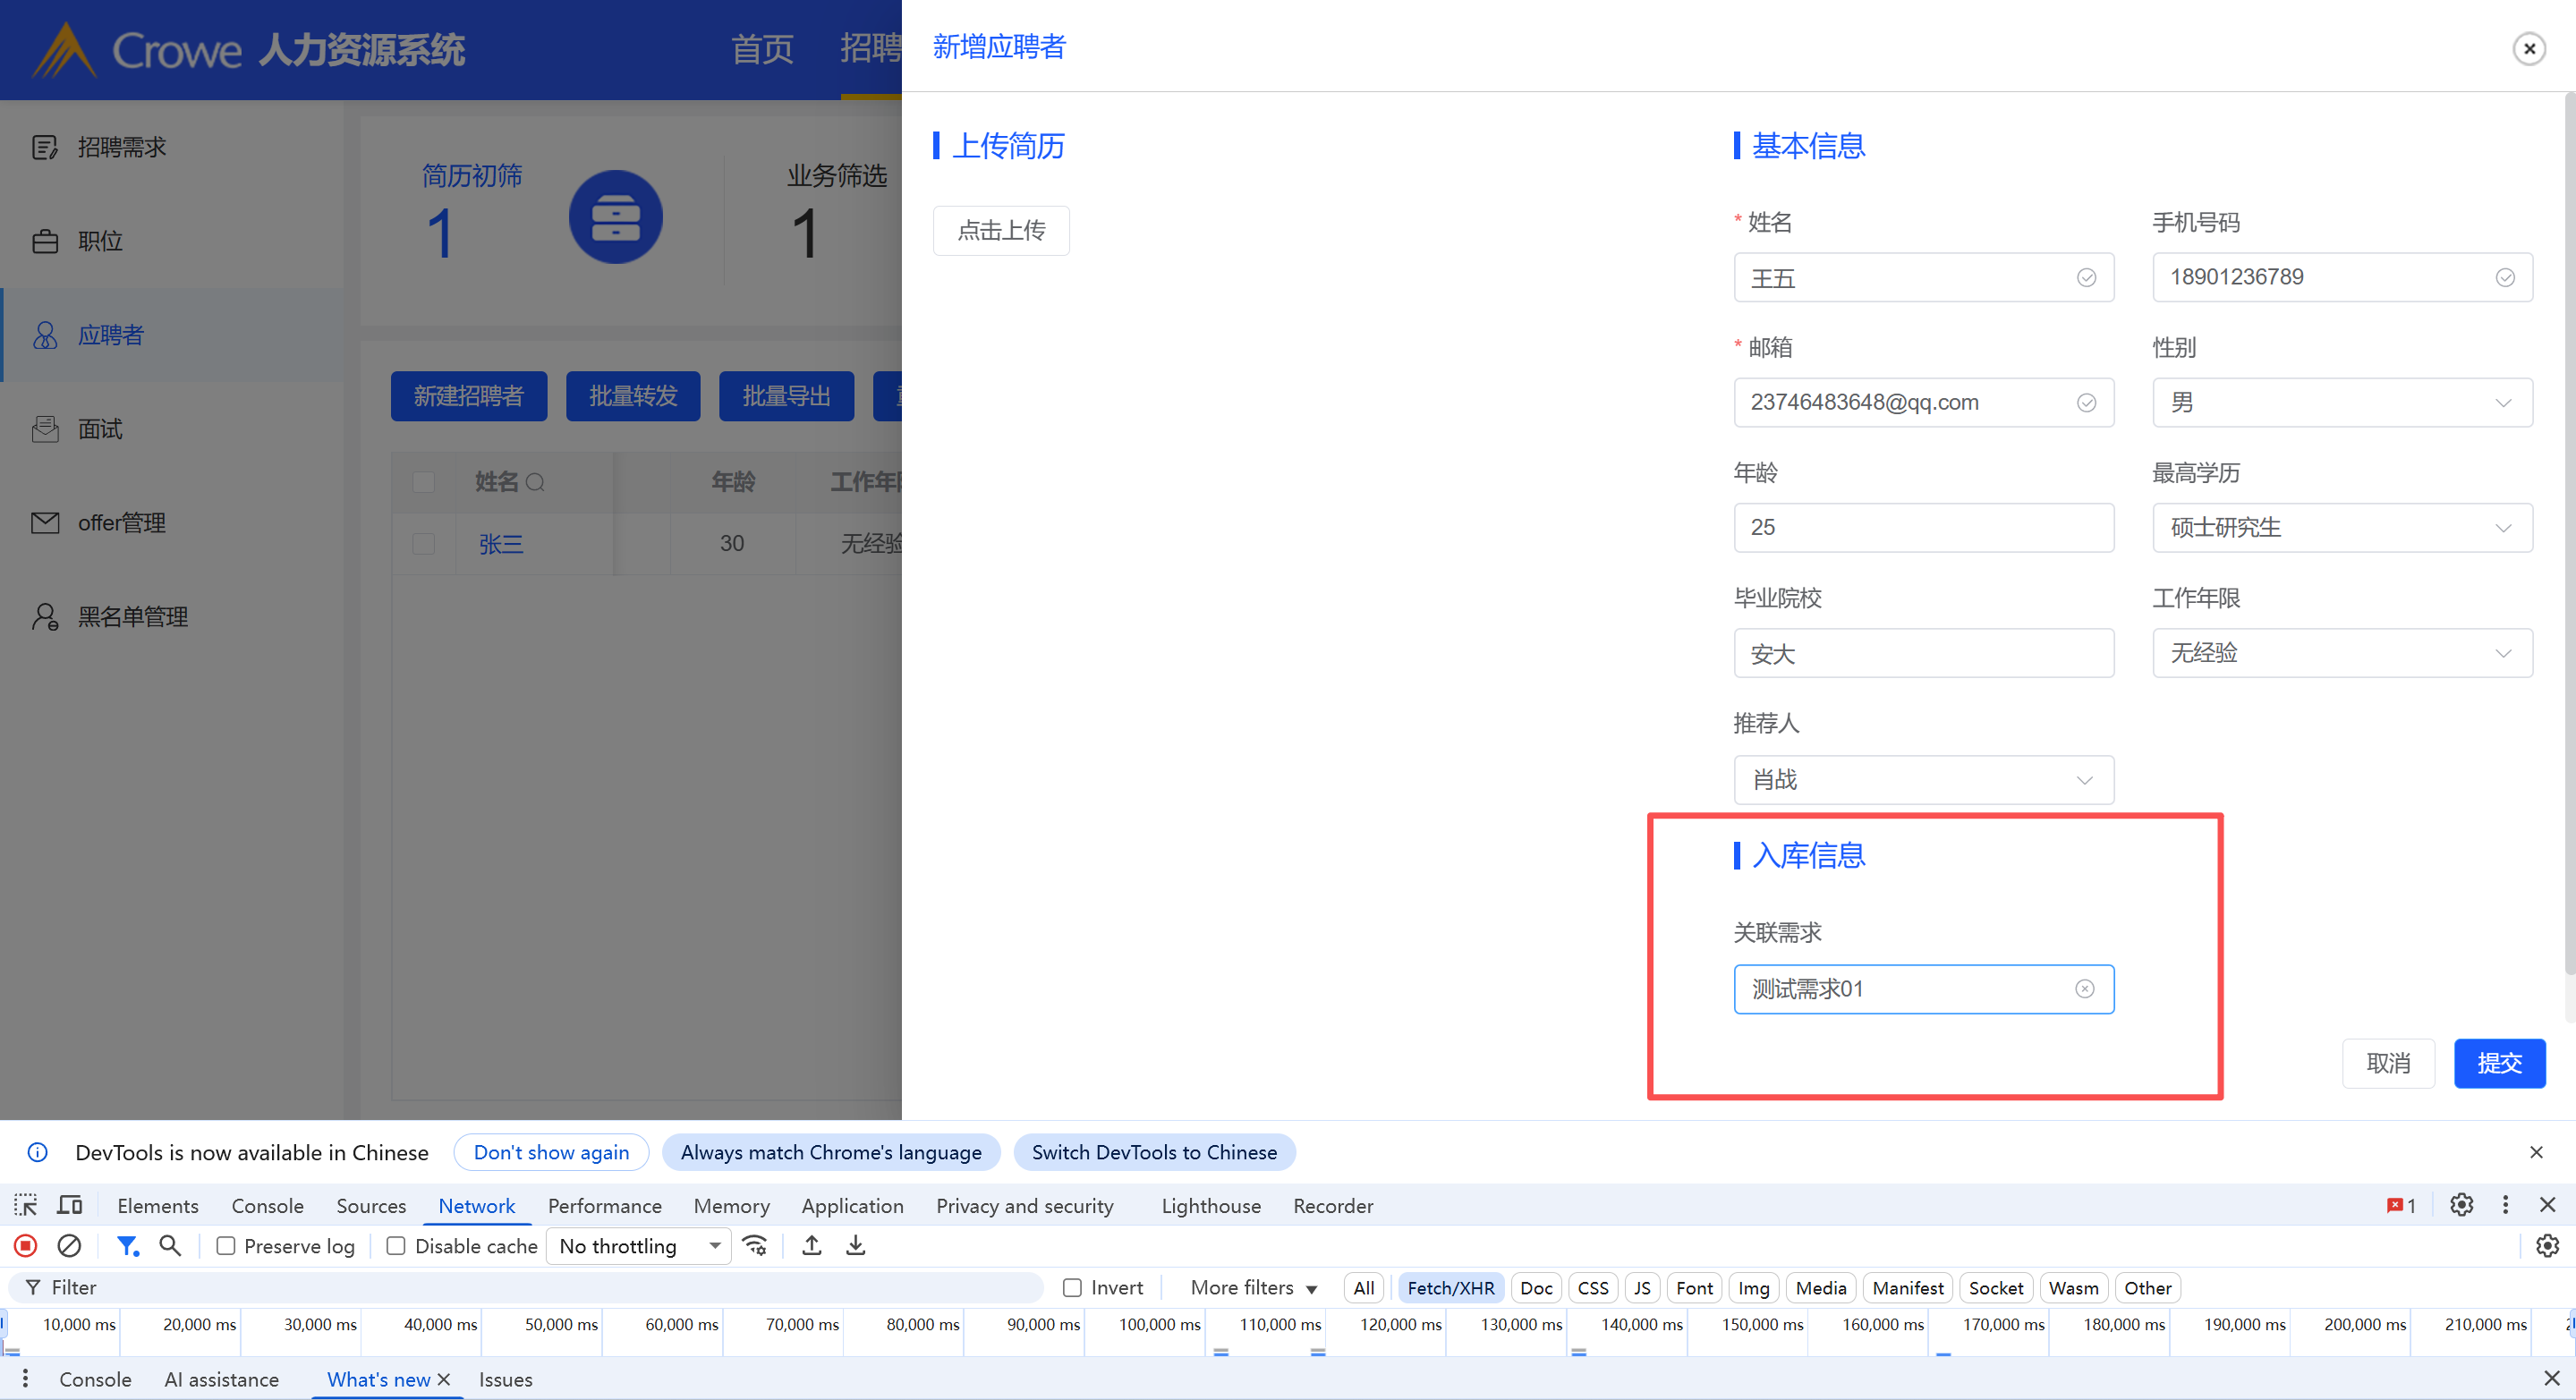Open the 最高学历 dropdown
The width and height of the screenshot is (2576, 1400).
(x=2342, y=528)
